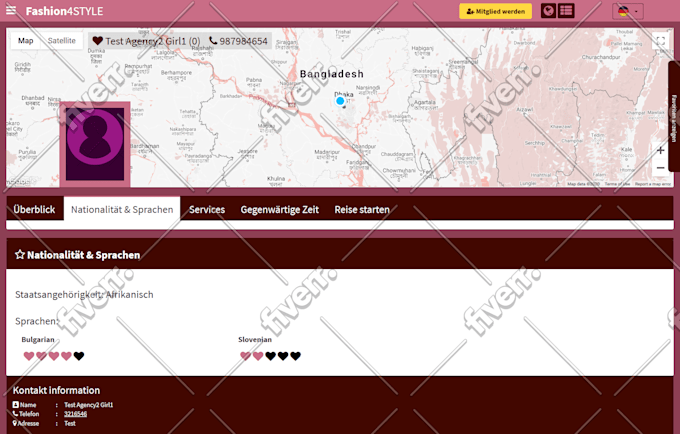The image size is (680, 434).
Task: Open the Überblick tab
Action: click(x=34, y=210)
